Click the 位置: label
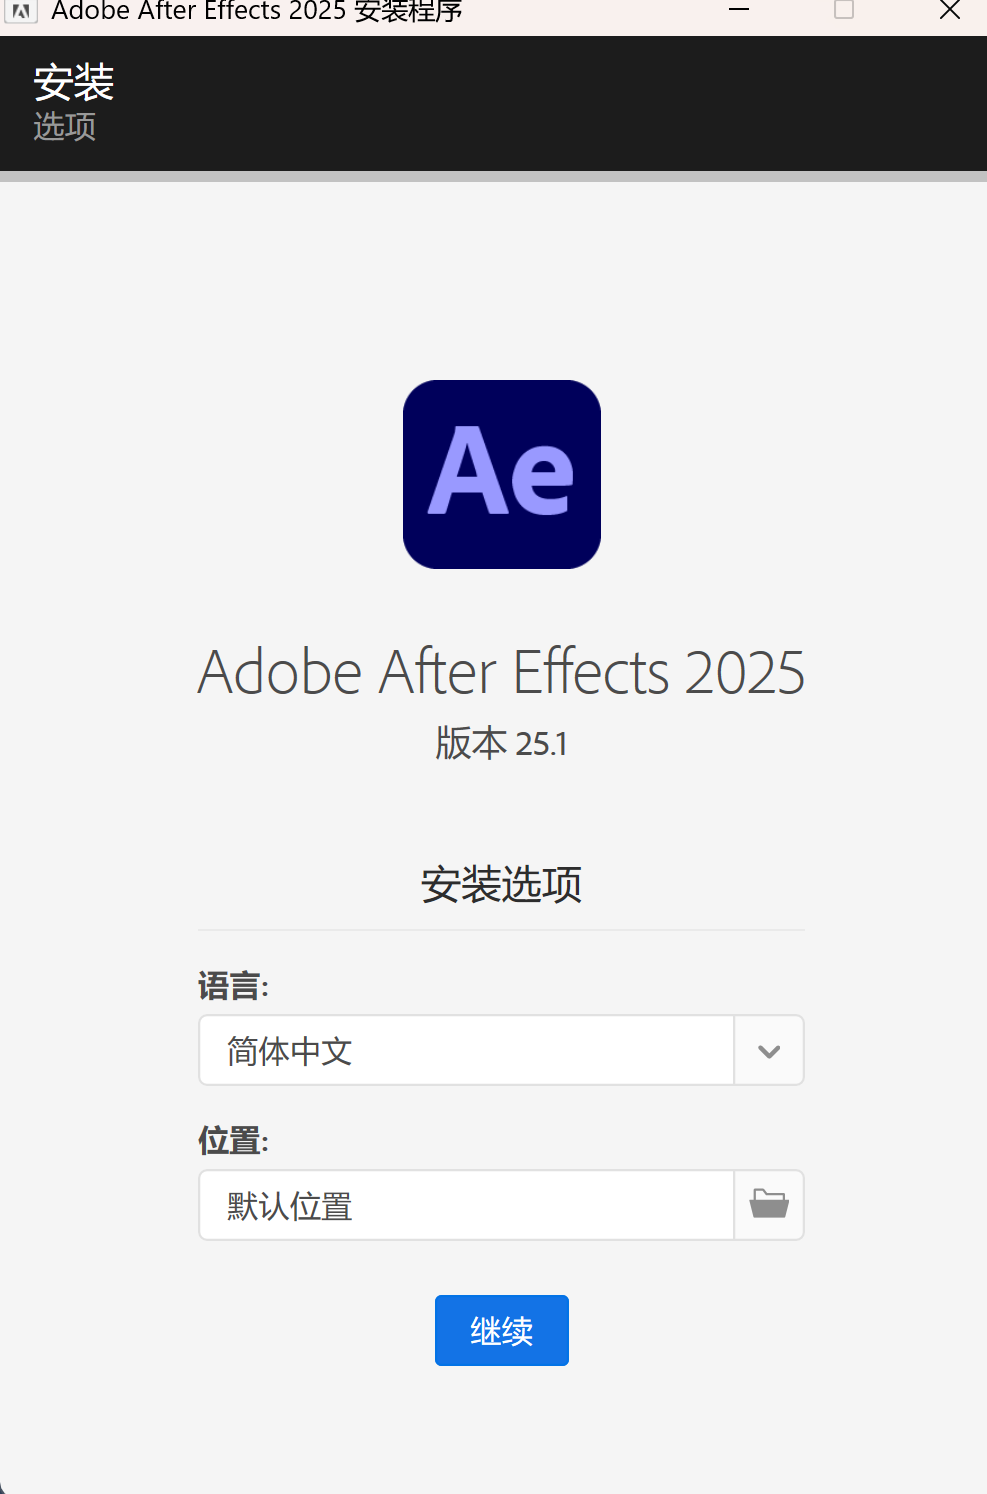This screenshot has height=1494, width=987. pos(233,1140)
